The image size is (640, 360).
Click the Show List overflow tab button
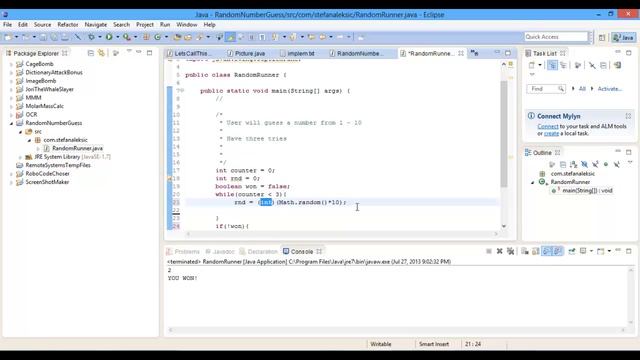[475, 53]
